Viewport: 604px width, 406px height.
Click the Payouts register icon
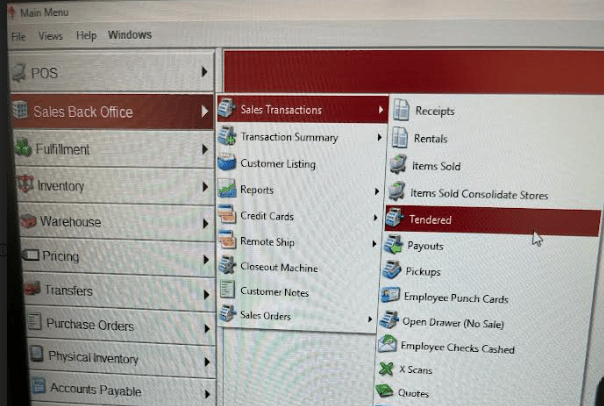[x=393, y=245]
